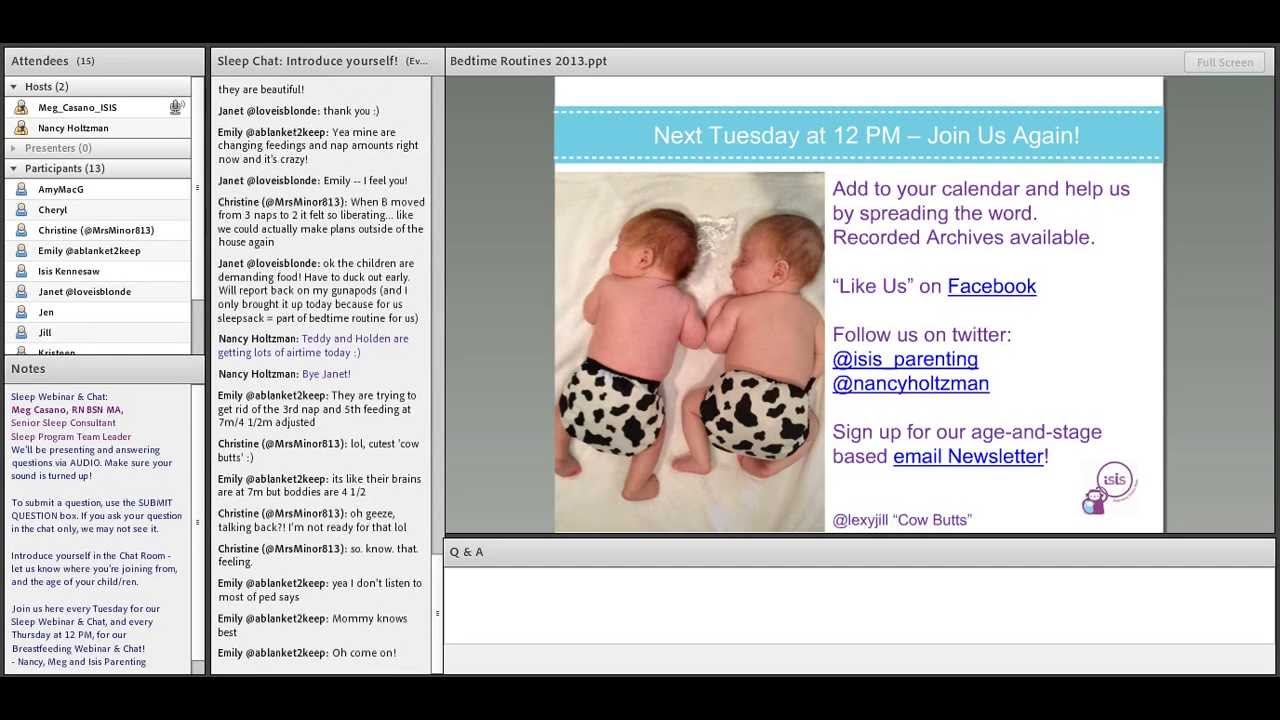Screen dimensions: 1280x720
Task: Click the twin babies photo on the slide
Action: tap(690, 352)
